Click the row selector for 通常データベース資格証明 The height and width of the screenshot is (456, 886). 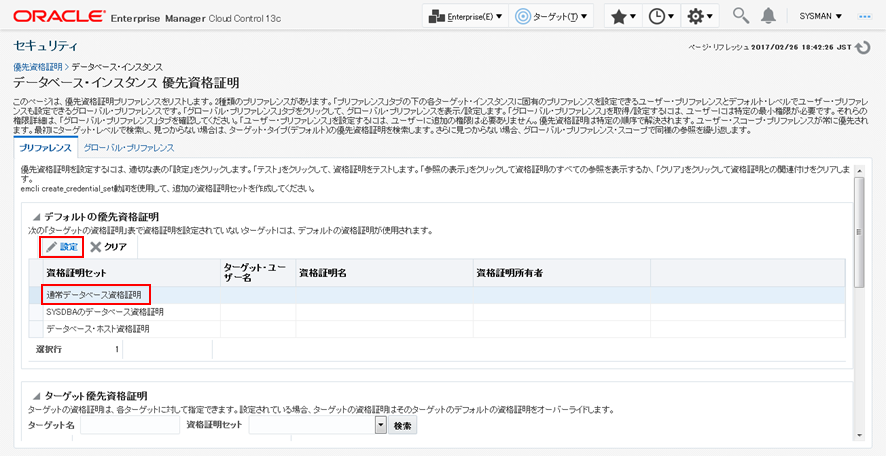tap(36, 295)
